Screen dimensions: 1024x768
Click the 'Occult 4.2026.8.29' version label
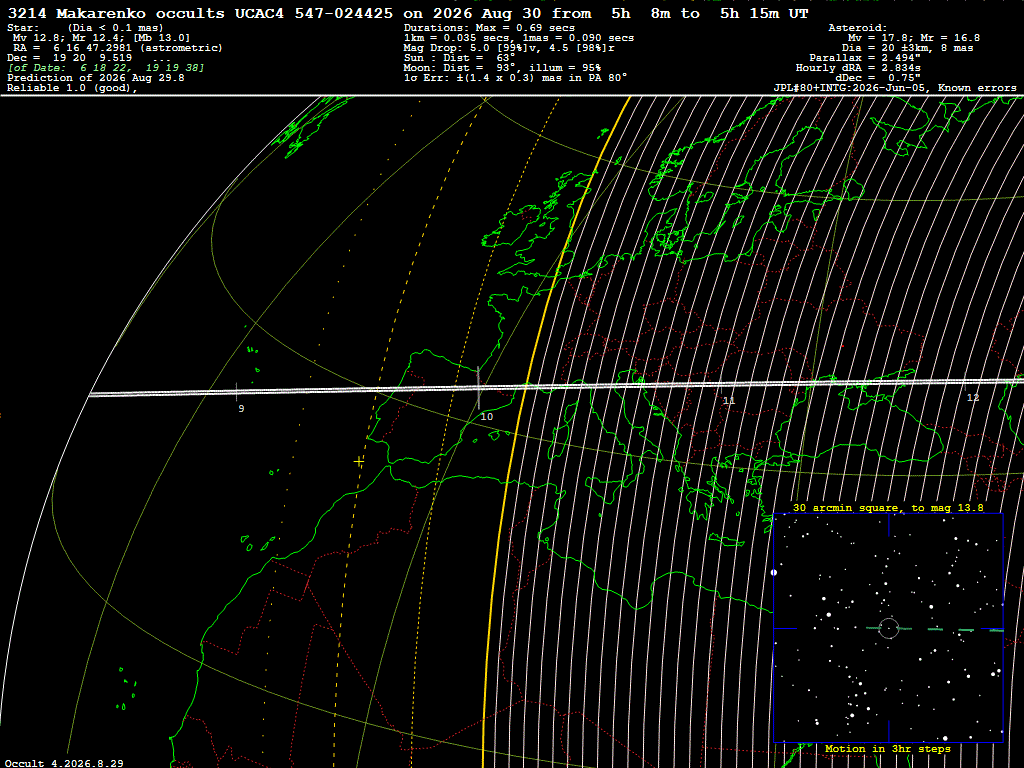pos(64,763)
